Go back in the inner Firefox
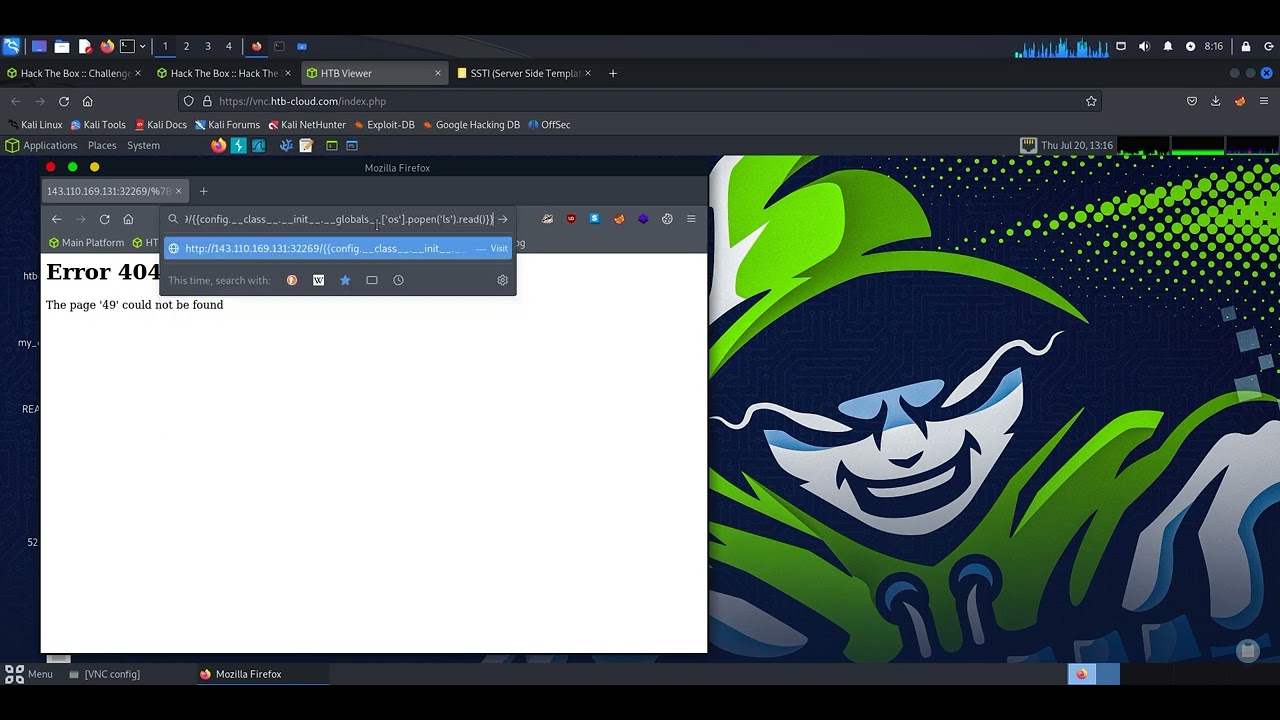The width and height of the screenshot is (1280, 720). click(x=57, y=219)
